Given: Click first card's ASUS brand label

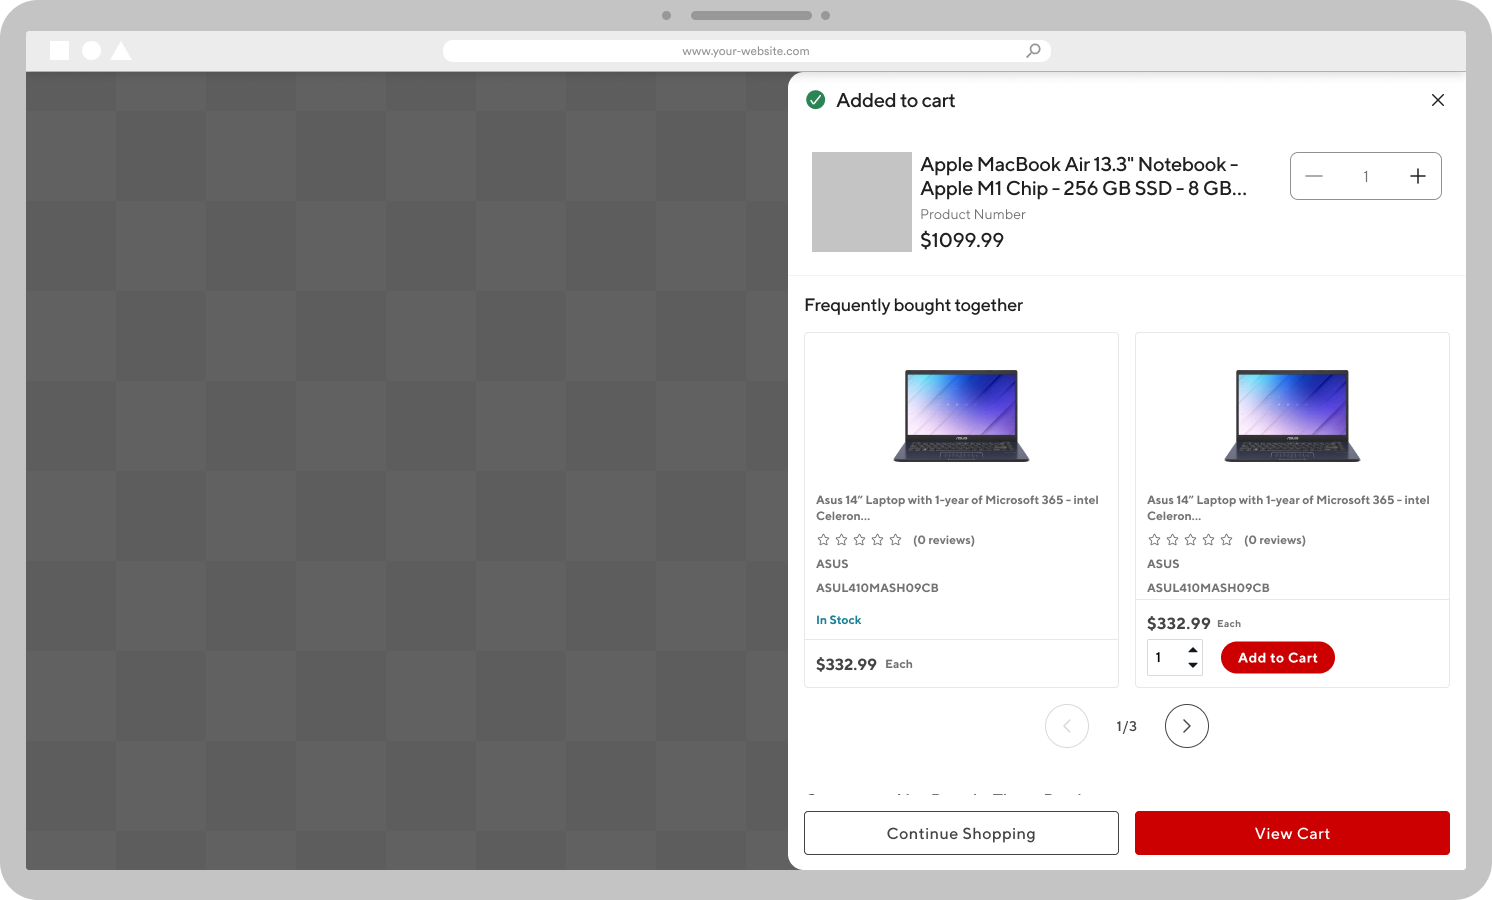Looking at the screenshot, I should coord(832,564).
